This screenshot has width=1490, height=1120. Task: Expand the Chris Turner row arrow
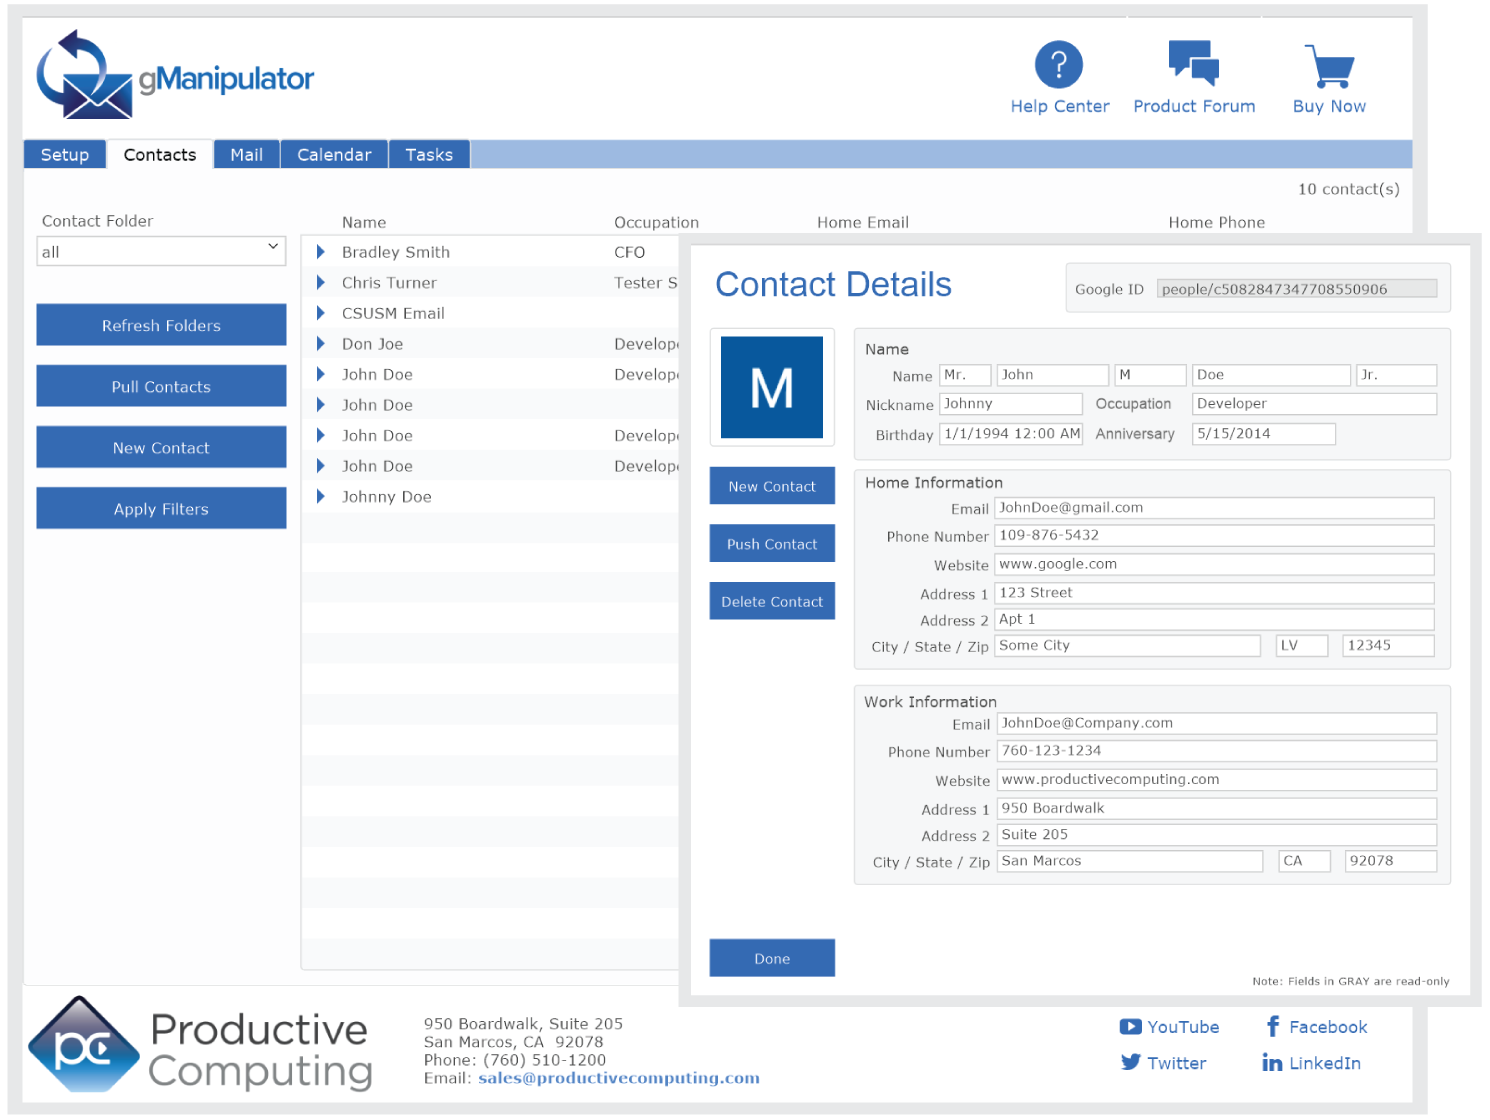pos(321,283)
